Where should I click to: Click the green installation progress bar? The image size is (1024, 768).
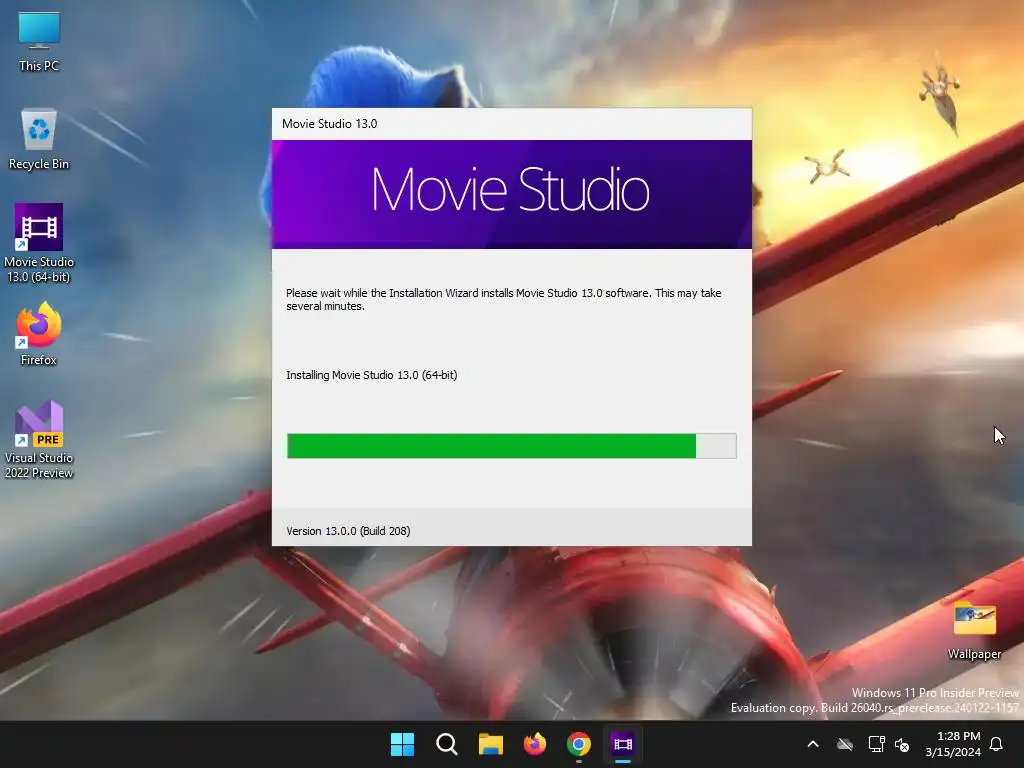point(511,446)
